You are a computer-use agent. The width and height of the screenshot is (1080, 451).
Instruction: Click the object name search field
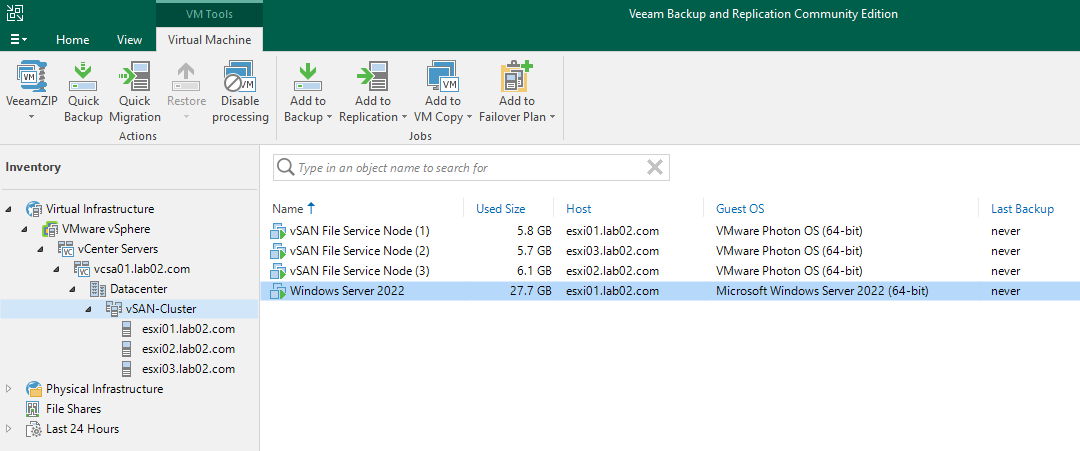point(471,167)
